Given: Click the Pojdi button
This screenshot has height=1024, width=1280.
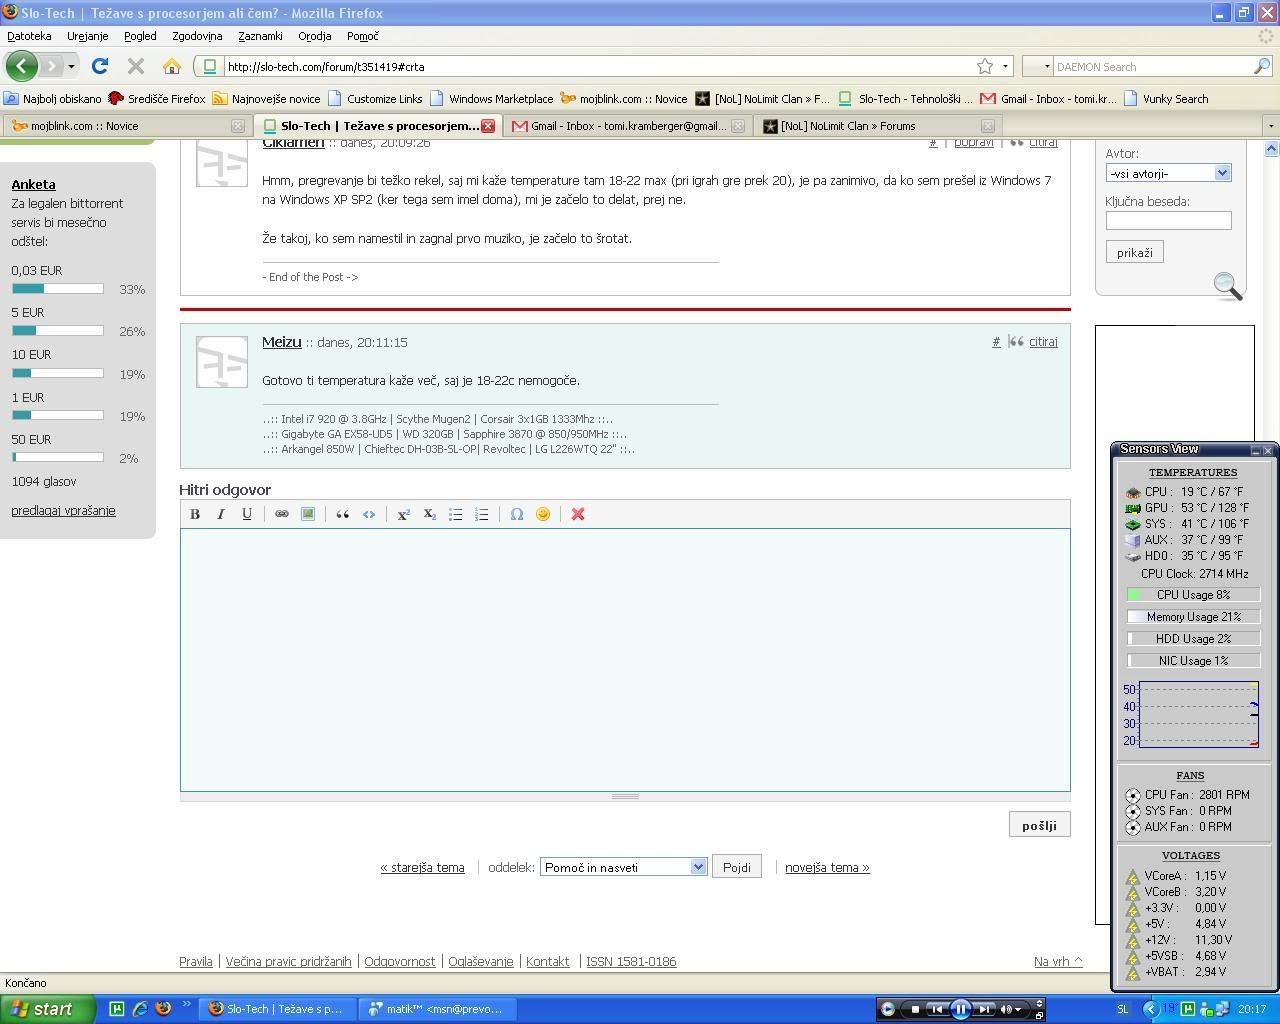Looking at the screenshot, I should tap(736, 867).
